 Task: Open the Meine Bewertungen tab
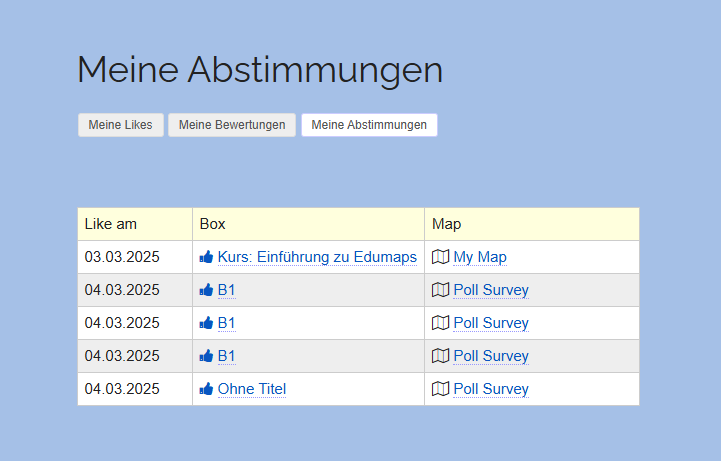[x=232, y=125]
